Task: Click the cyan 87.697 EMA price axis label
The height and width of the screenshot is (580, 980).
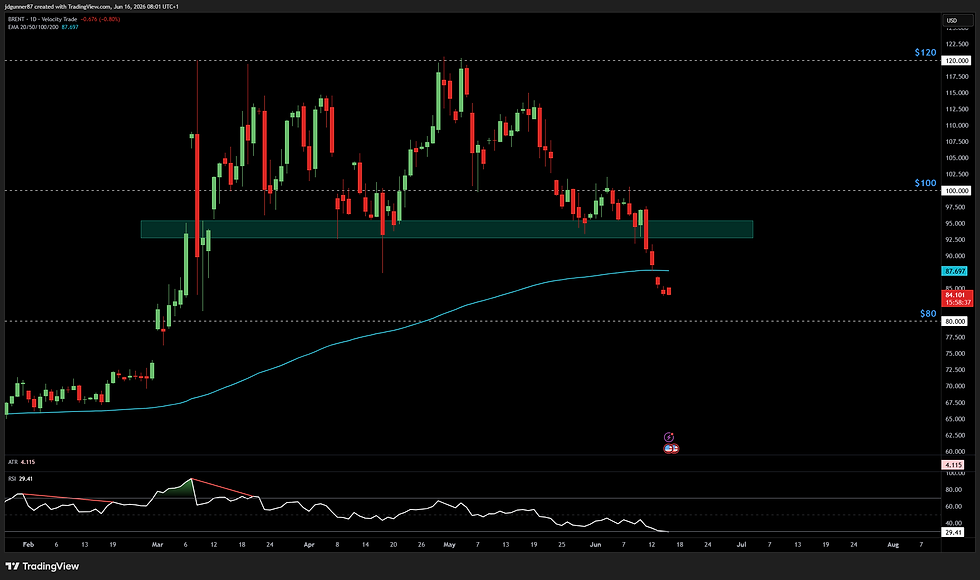Action: 955,271
